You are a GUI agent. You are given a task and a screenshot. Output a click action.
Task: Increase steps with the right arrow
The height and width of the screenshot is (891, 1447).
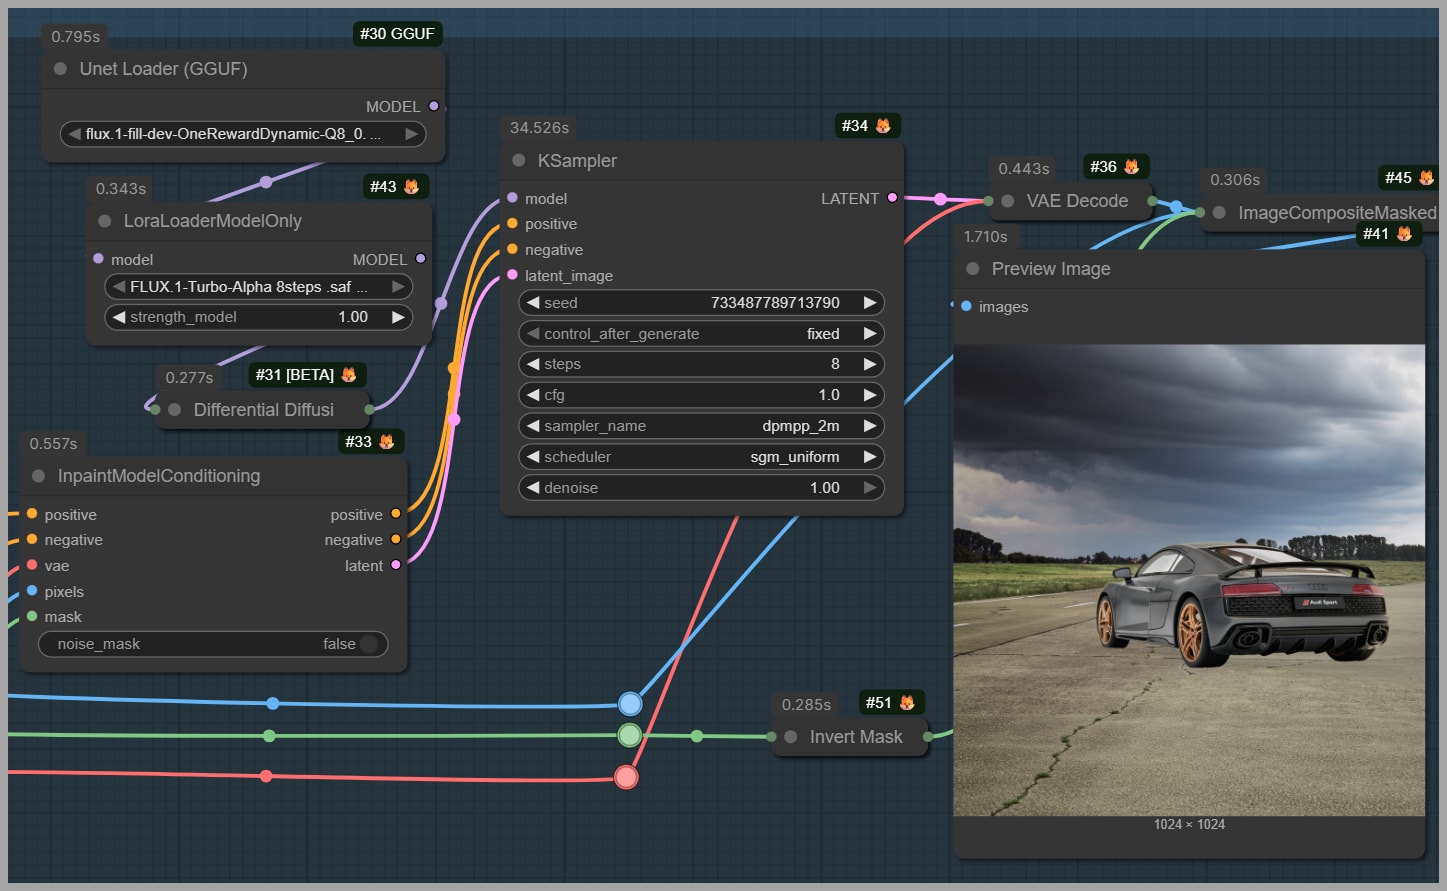[870, 364]
